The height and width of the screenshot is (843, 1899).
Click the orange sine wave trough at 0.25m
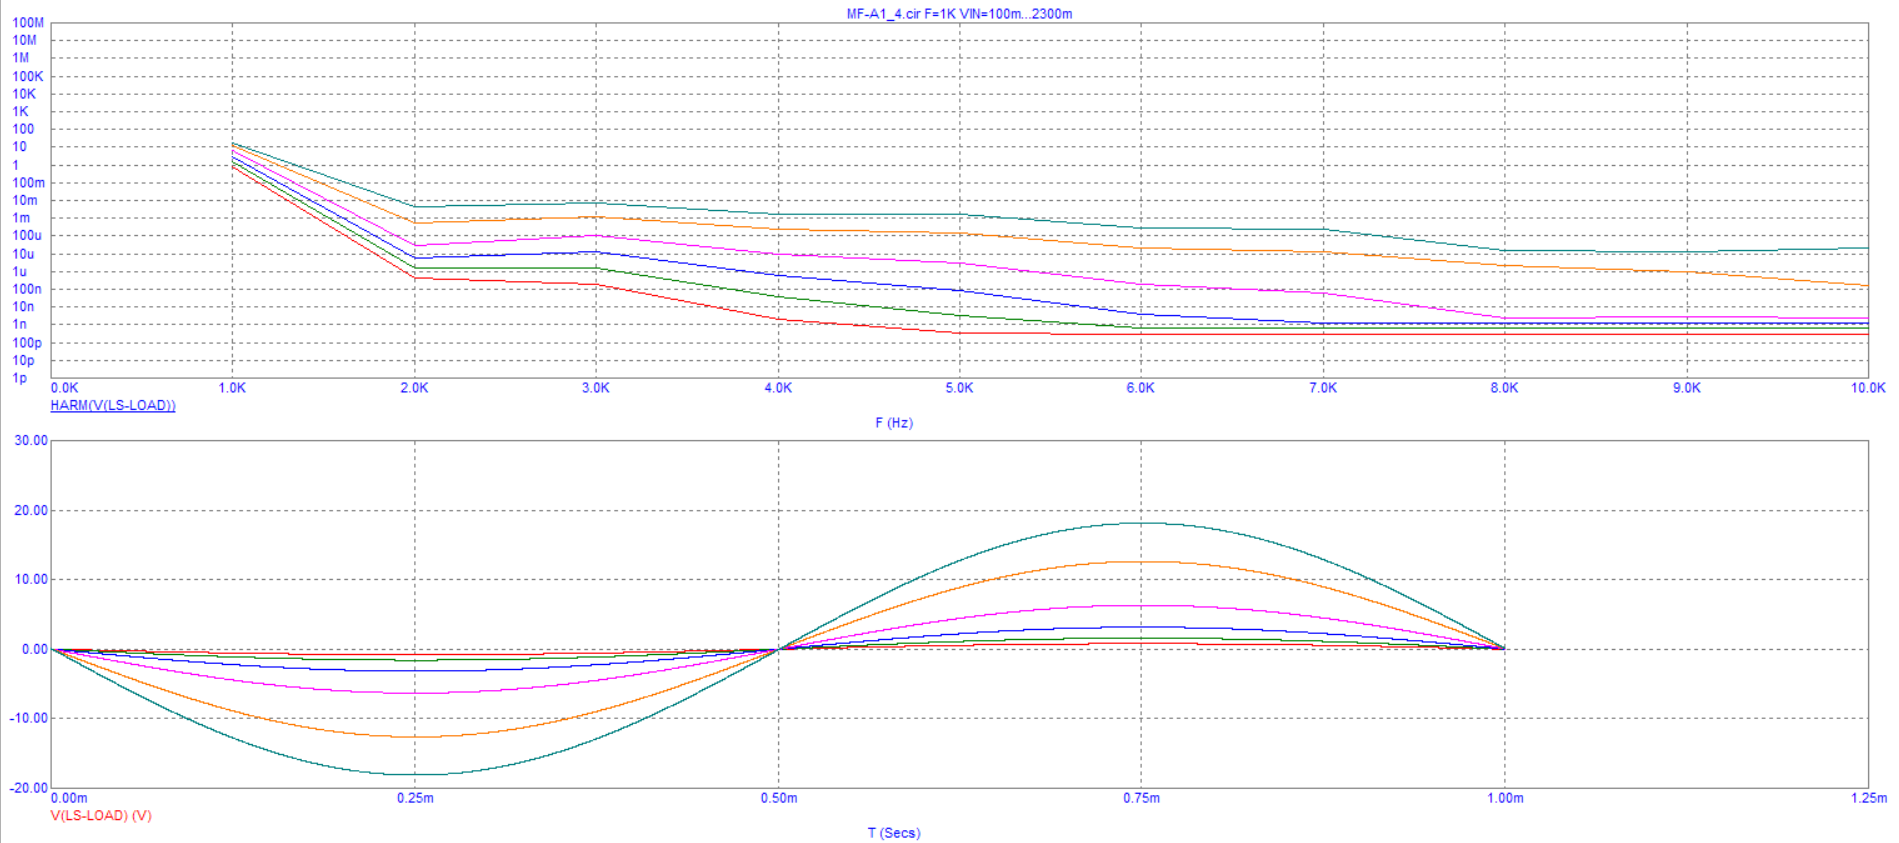tap(415, 737)
